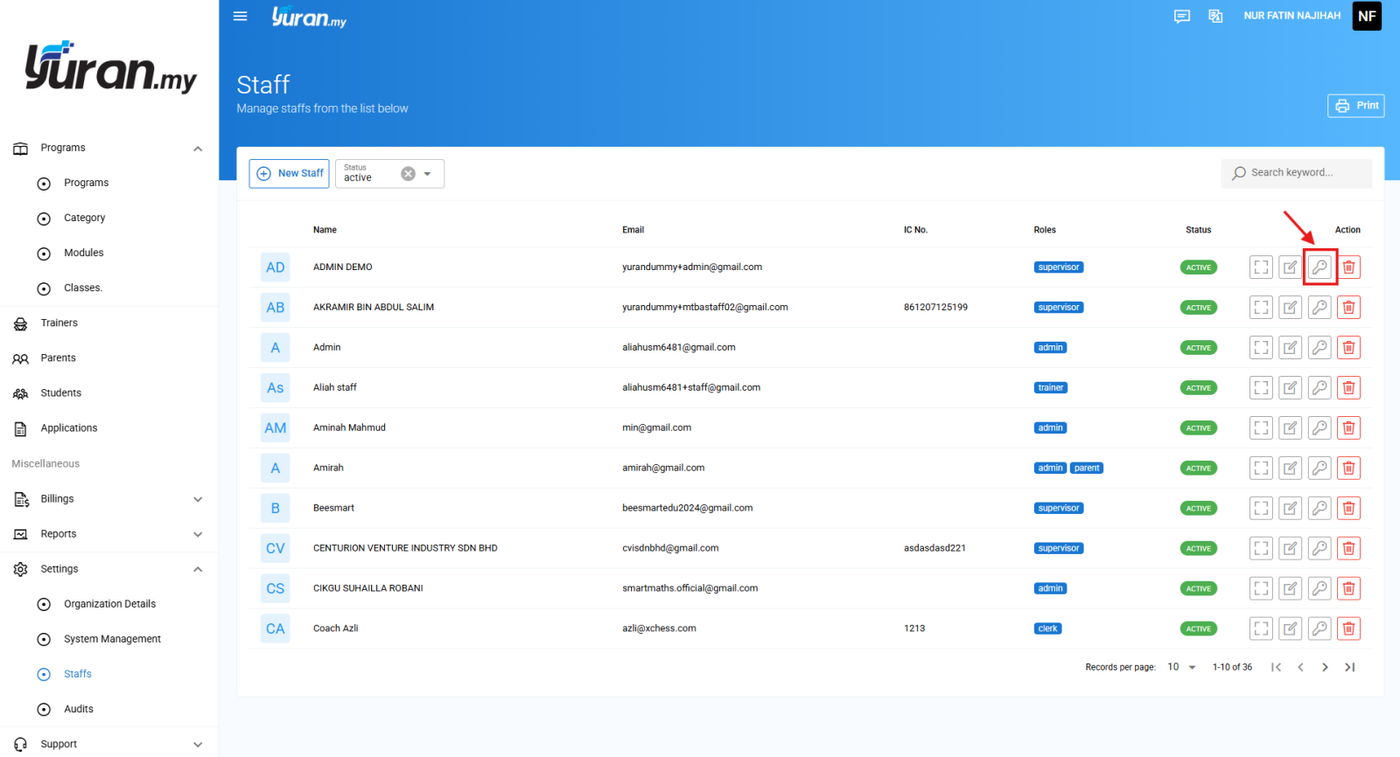1400x757 pixels.
Task: Click the Print button
Action: tap(1356, 105)
